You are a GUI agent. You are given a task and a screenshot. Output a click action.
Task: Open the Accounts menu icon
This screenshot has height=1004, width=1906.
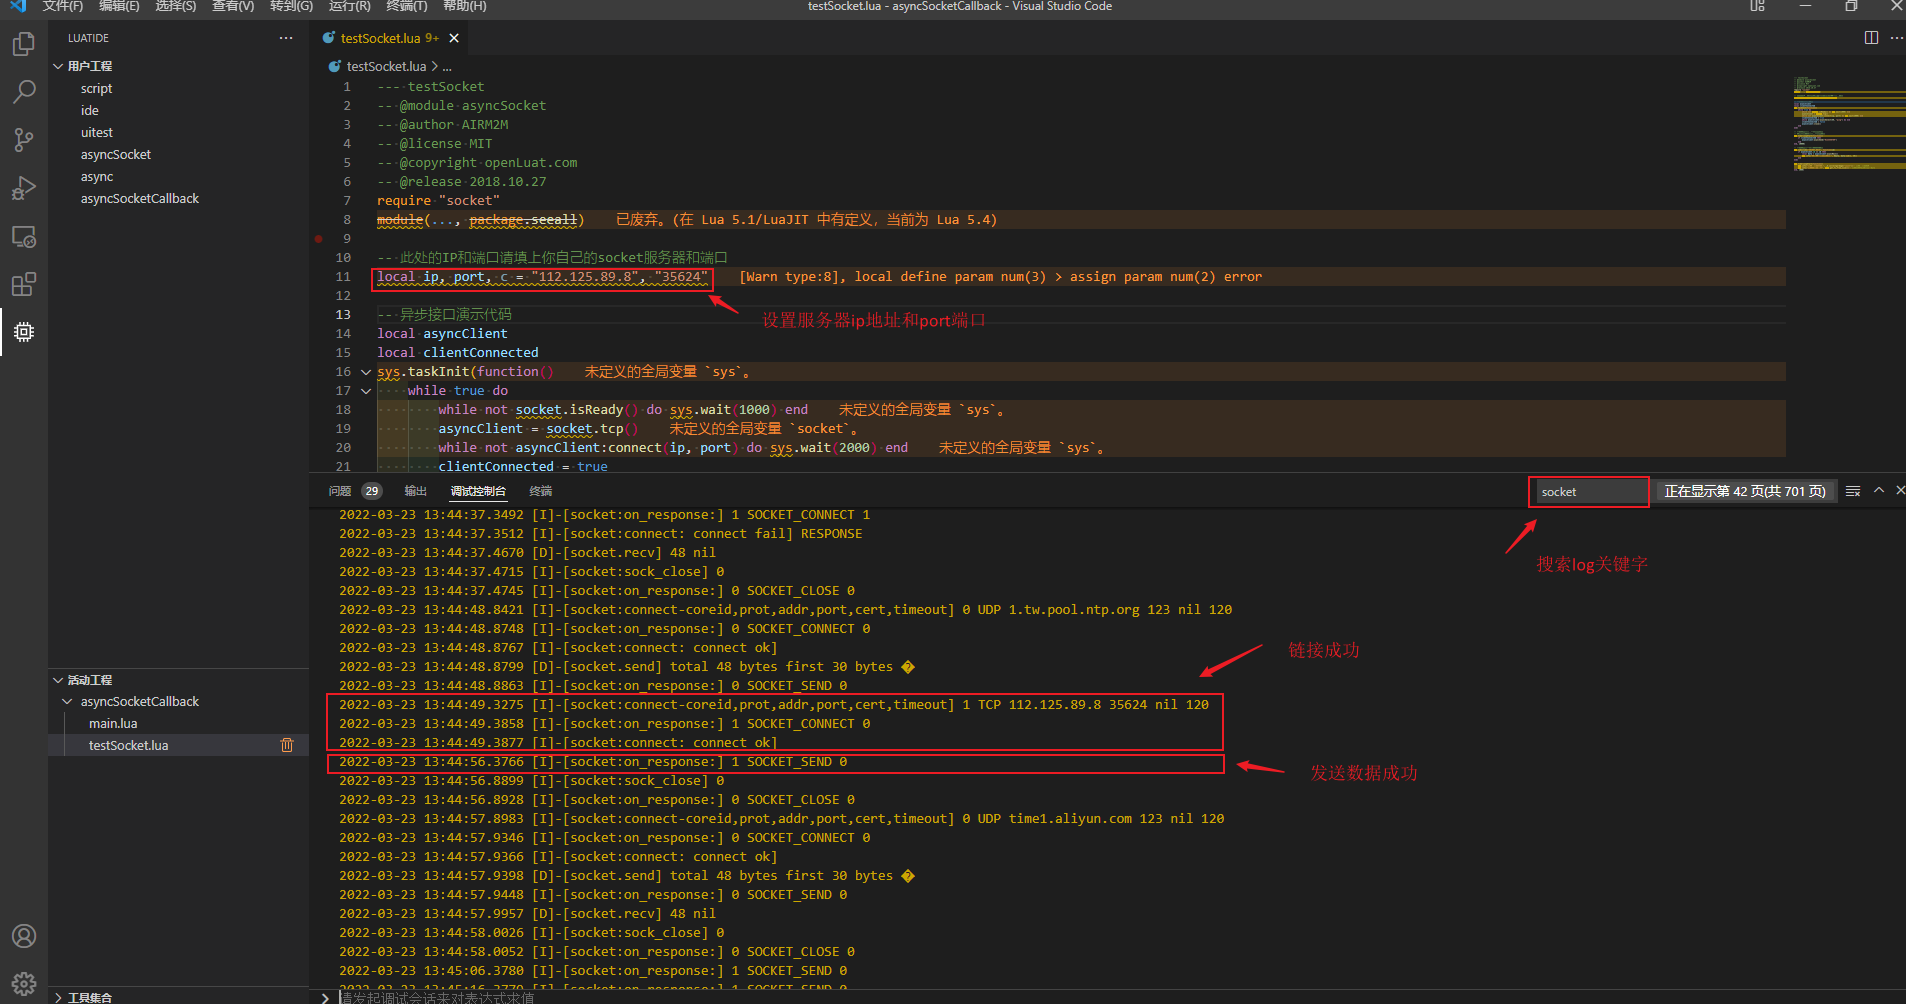[x=23, y=936]
